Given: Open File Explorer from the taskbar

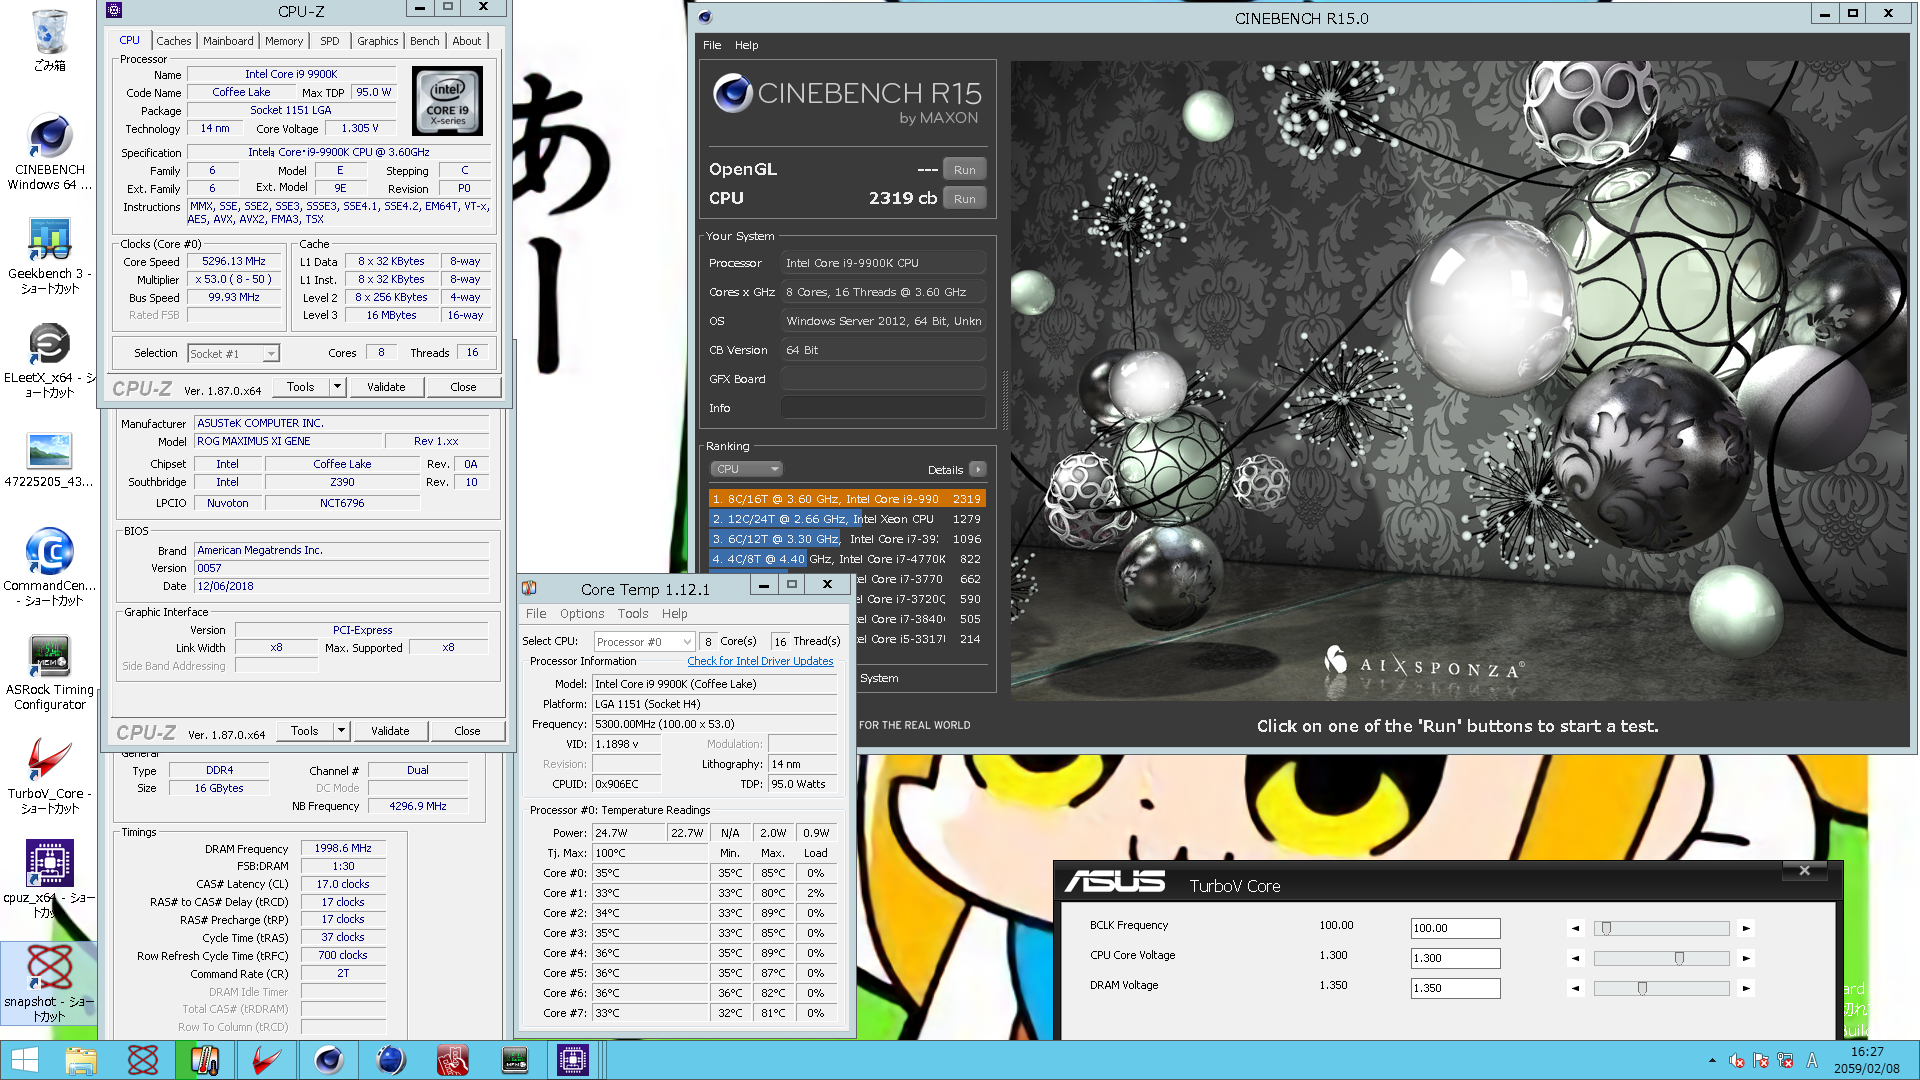Looking at the screenshot, I should click(81, 1060).
